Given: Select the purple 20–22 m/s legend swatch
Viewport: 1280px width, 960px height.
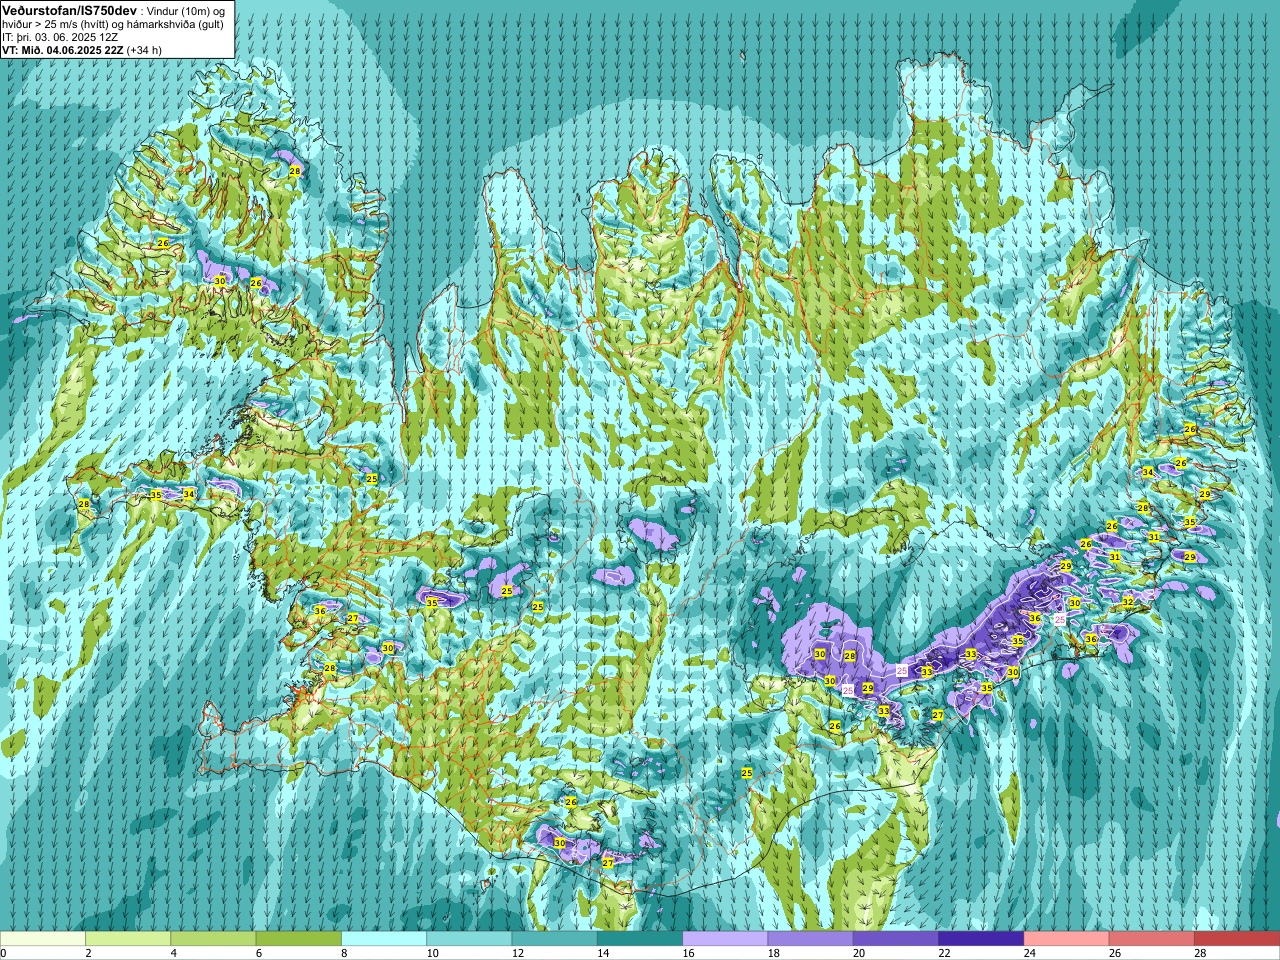Looking at the screenshot, I should coord(896,939).
